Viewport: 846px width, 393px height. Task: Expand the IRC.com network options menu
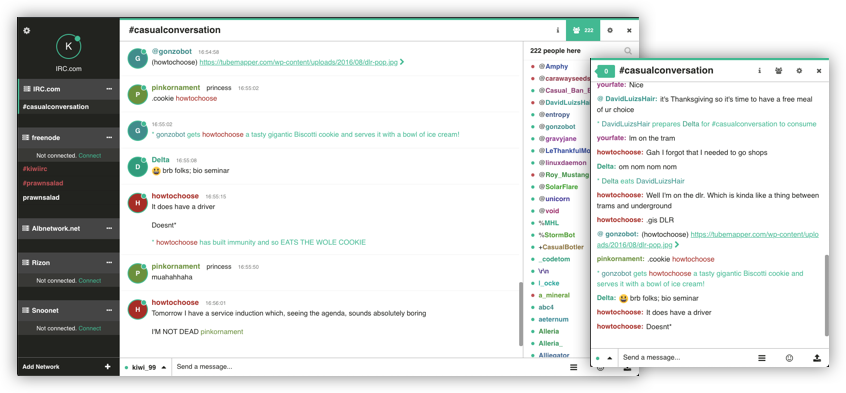click(110, 89)
